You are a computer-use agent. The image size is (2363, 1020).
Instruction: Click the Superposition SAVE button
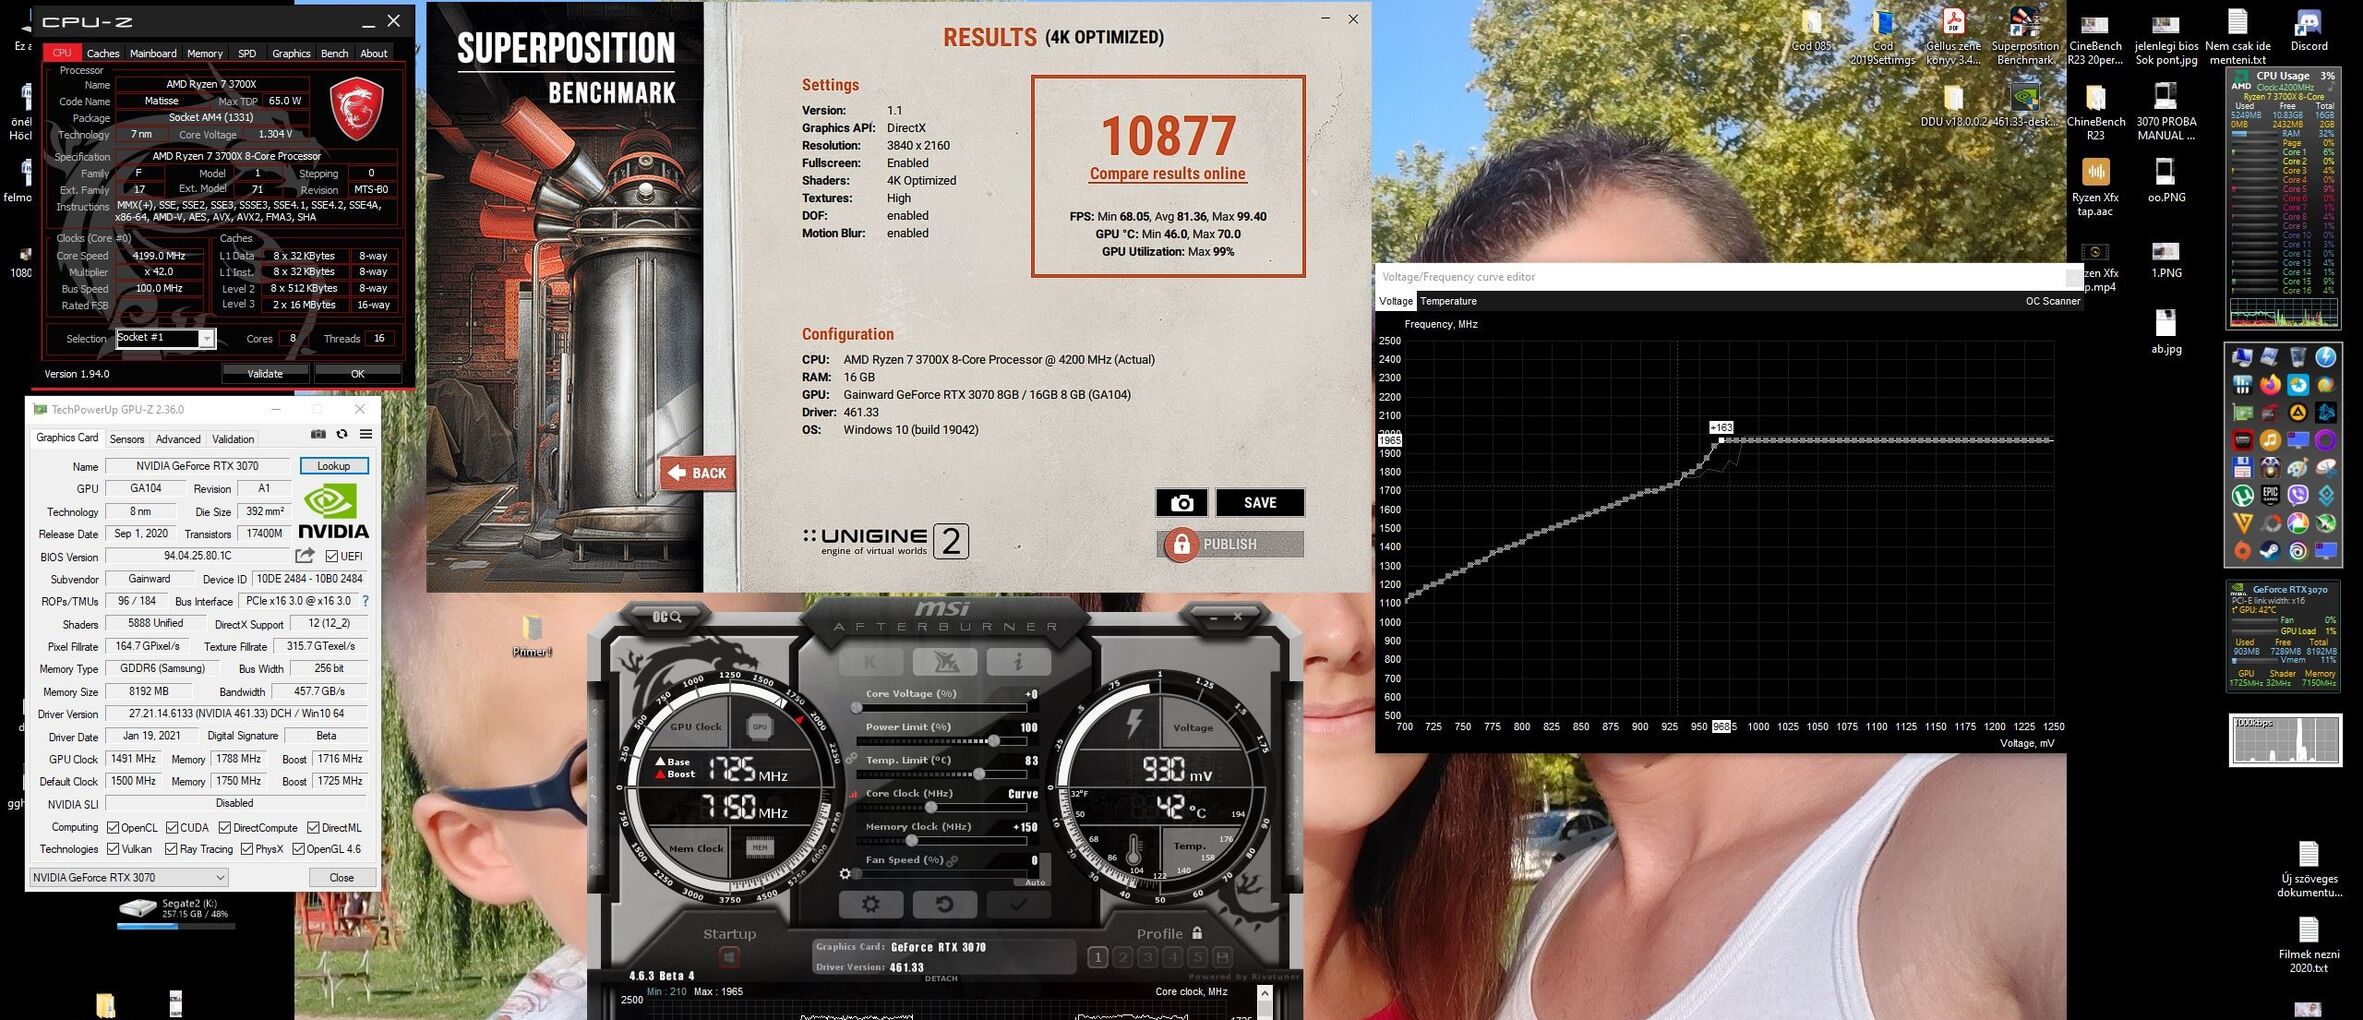tap(1260, 502)
